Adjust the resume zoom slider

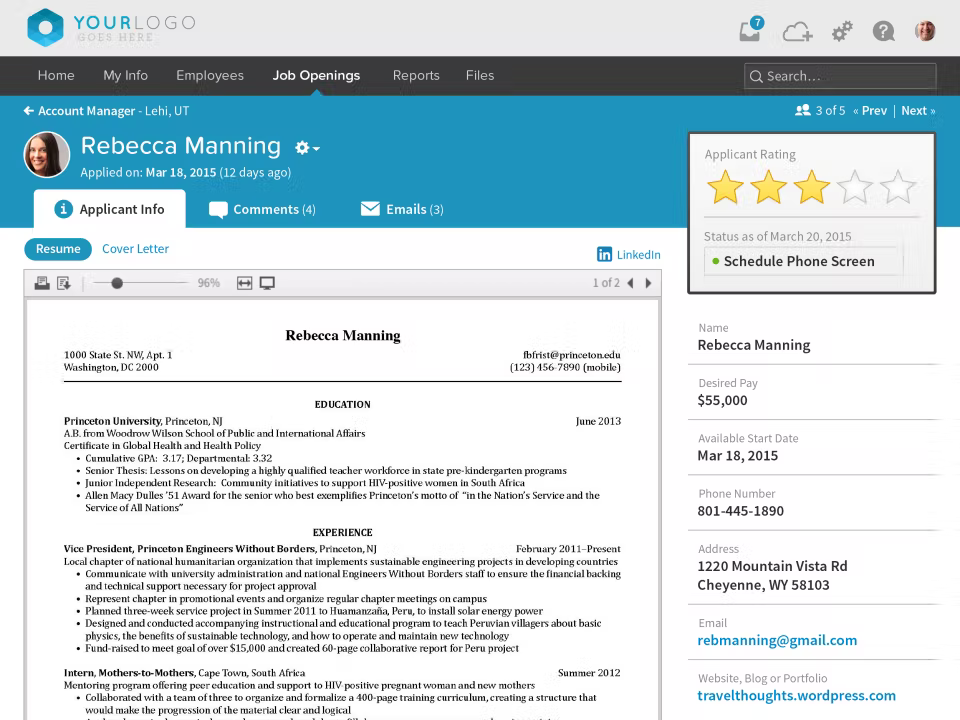pyautogui.click(x=117, y=283)
